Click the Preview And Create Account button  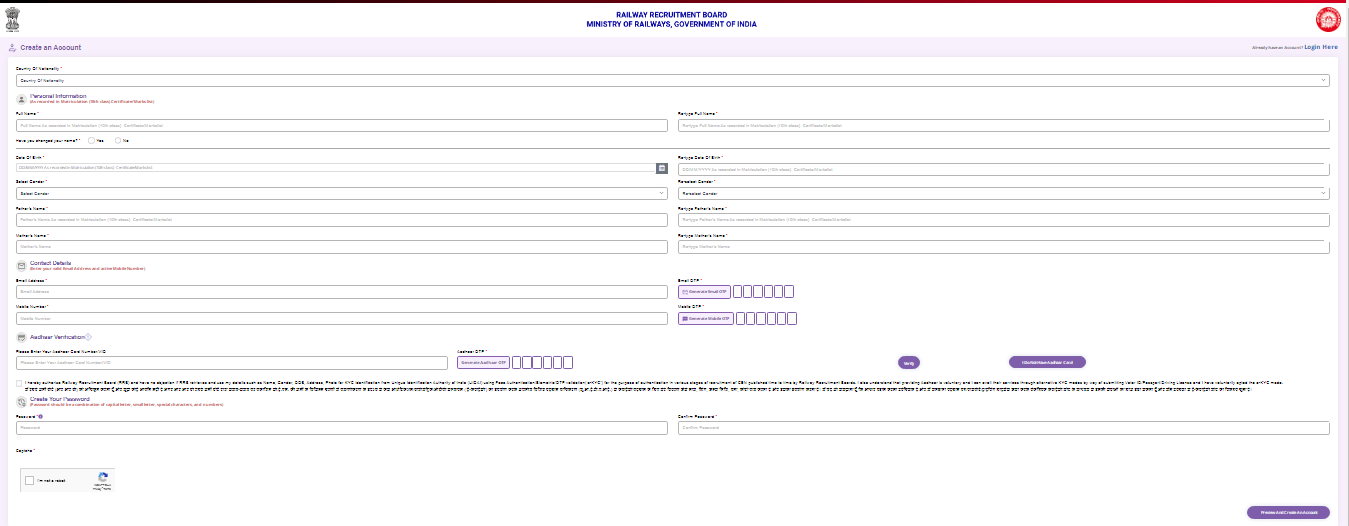[x=1288, y=512]
